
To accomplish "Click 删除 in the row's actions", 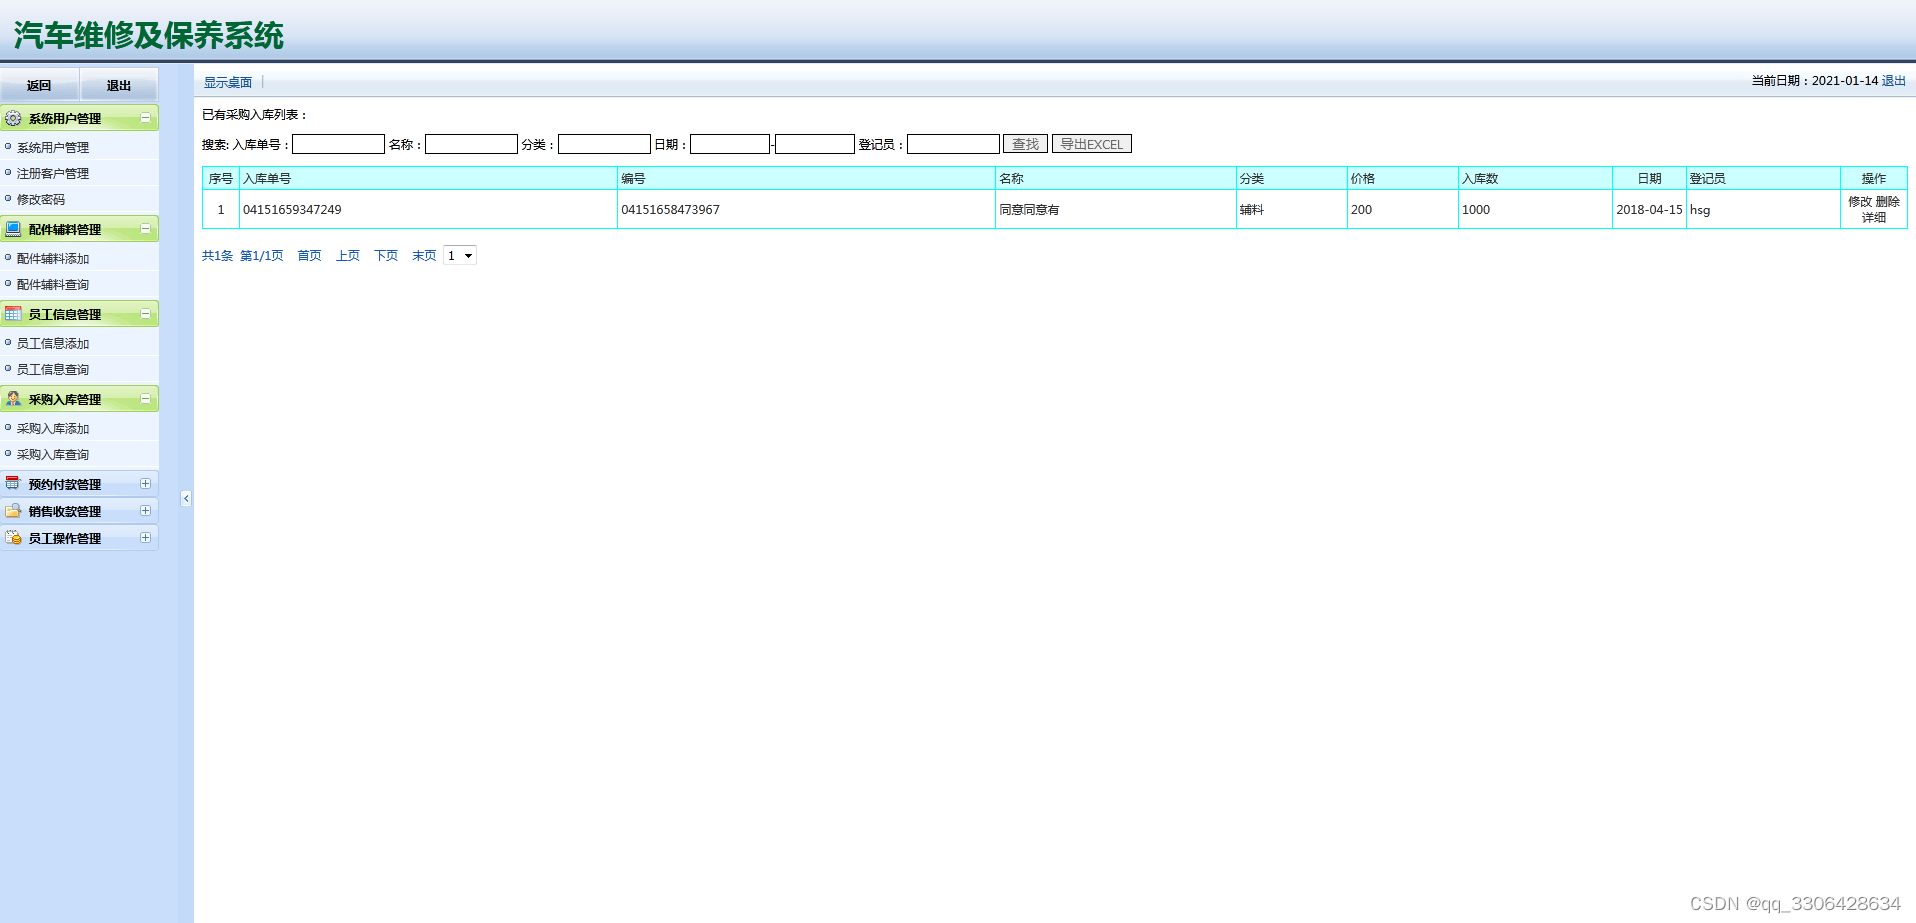I will pyautogui.click(x=1888, y=201).
